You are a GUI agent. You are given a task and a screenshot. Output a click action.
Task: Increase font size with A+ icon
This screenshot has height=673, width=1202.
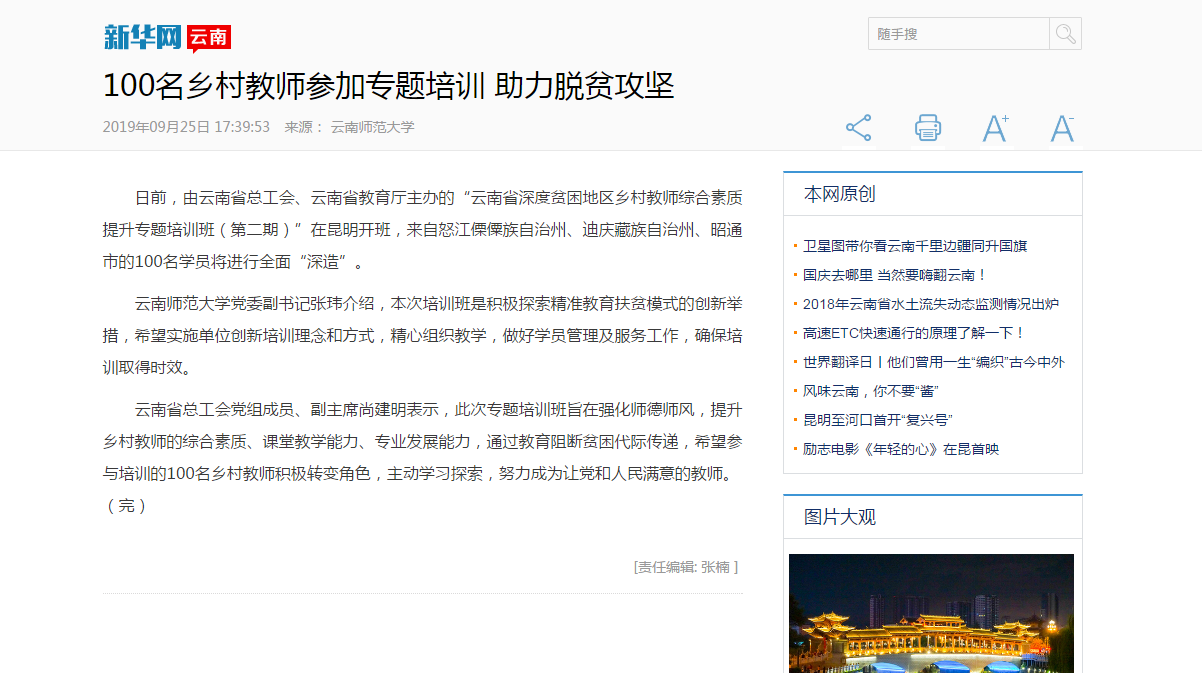click(x=995, y=128)
